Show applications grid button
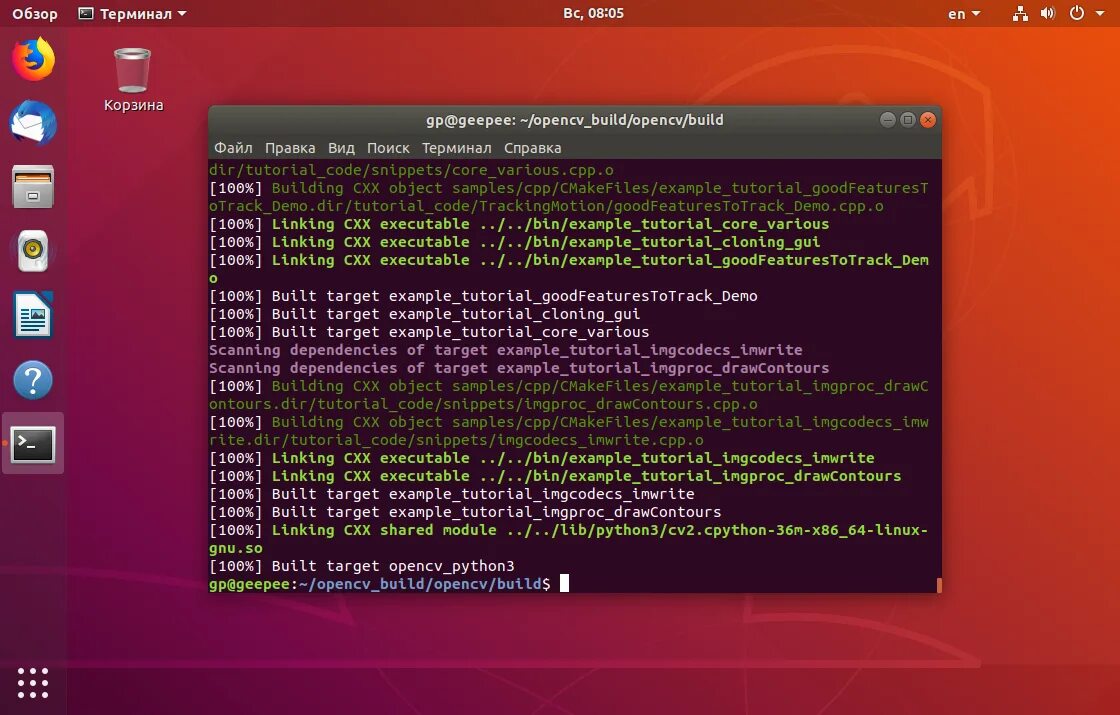This screenshot has height=715, width=1120. [x=33, y=683]
